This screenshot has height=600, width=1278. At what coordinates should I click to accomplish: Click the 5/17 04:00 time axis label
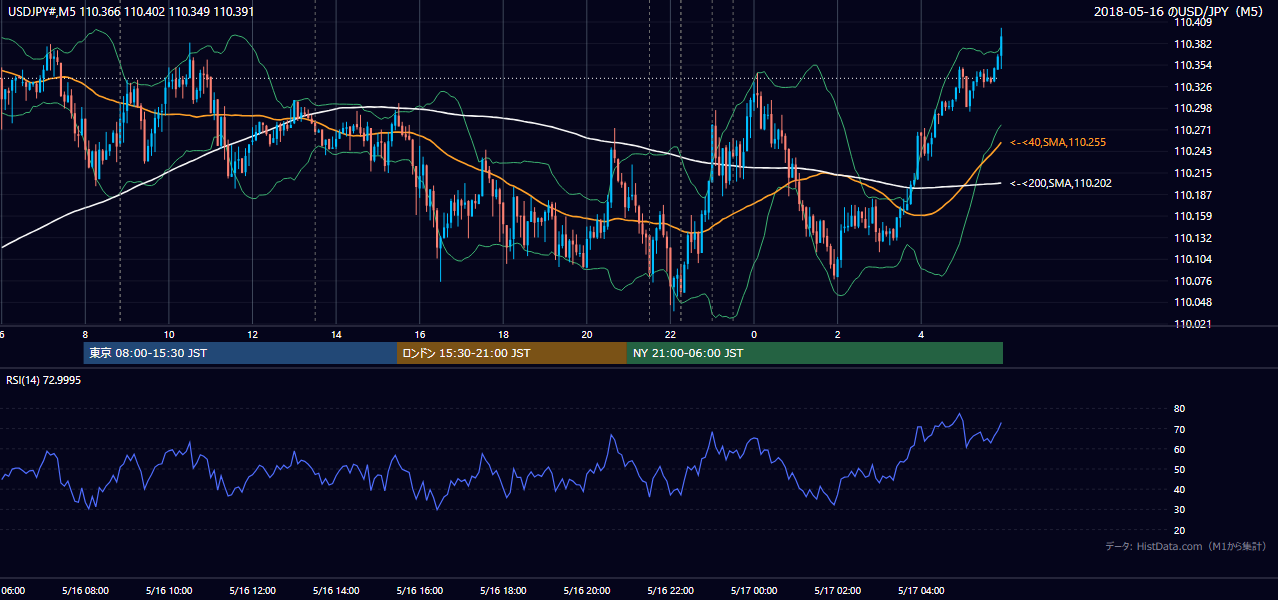click(x=919, y=591)
